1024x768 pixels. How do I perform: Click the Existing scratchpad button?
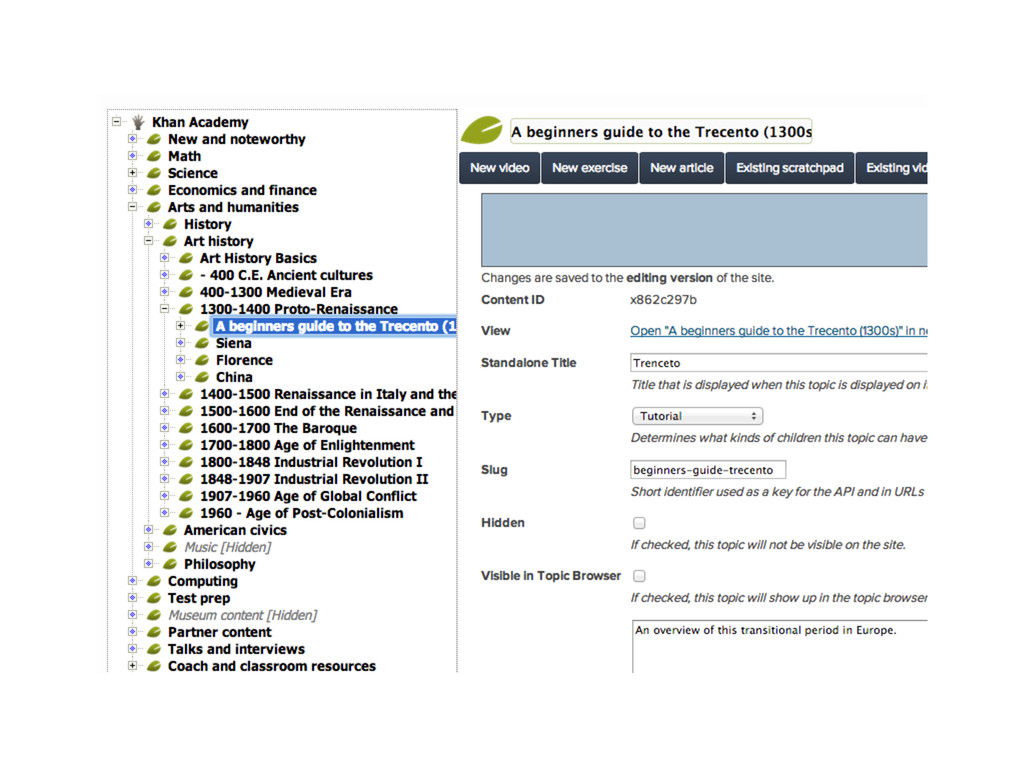coord(790,168)
